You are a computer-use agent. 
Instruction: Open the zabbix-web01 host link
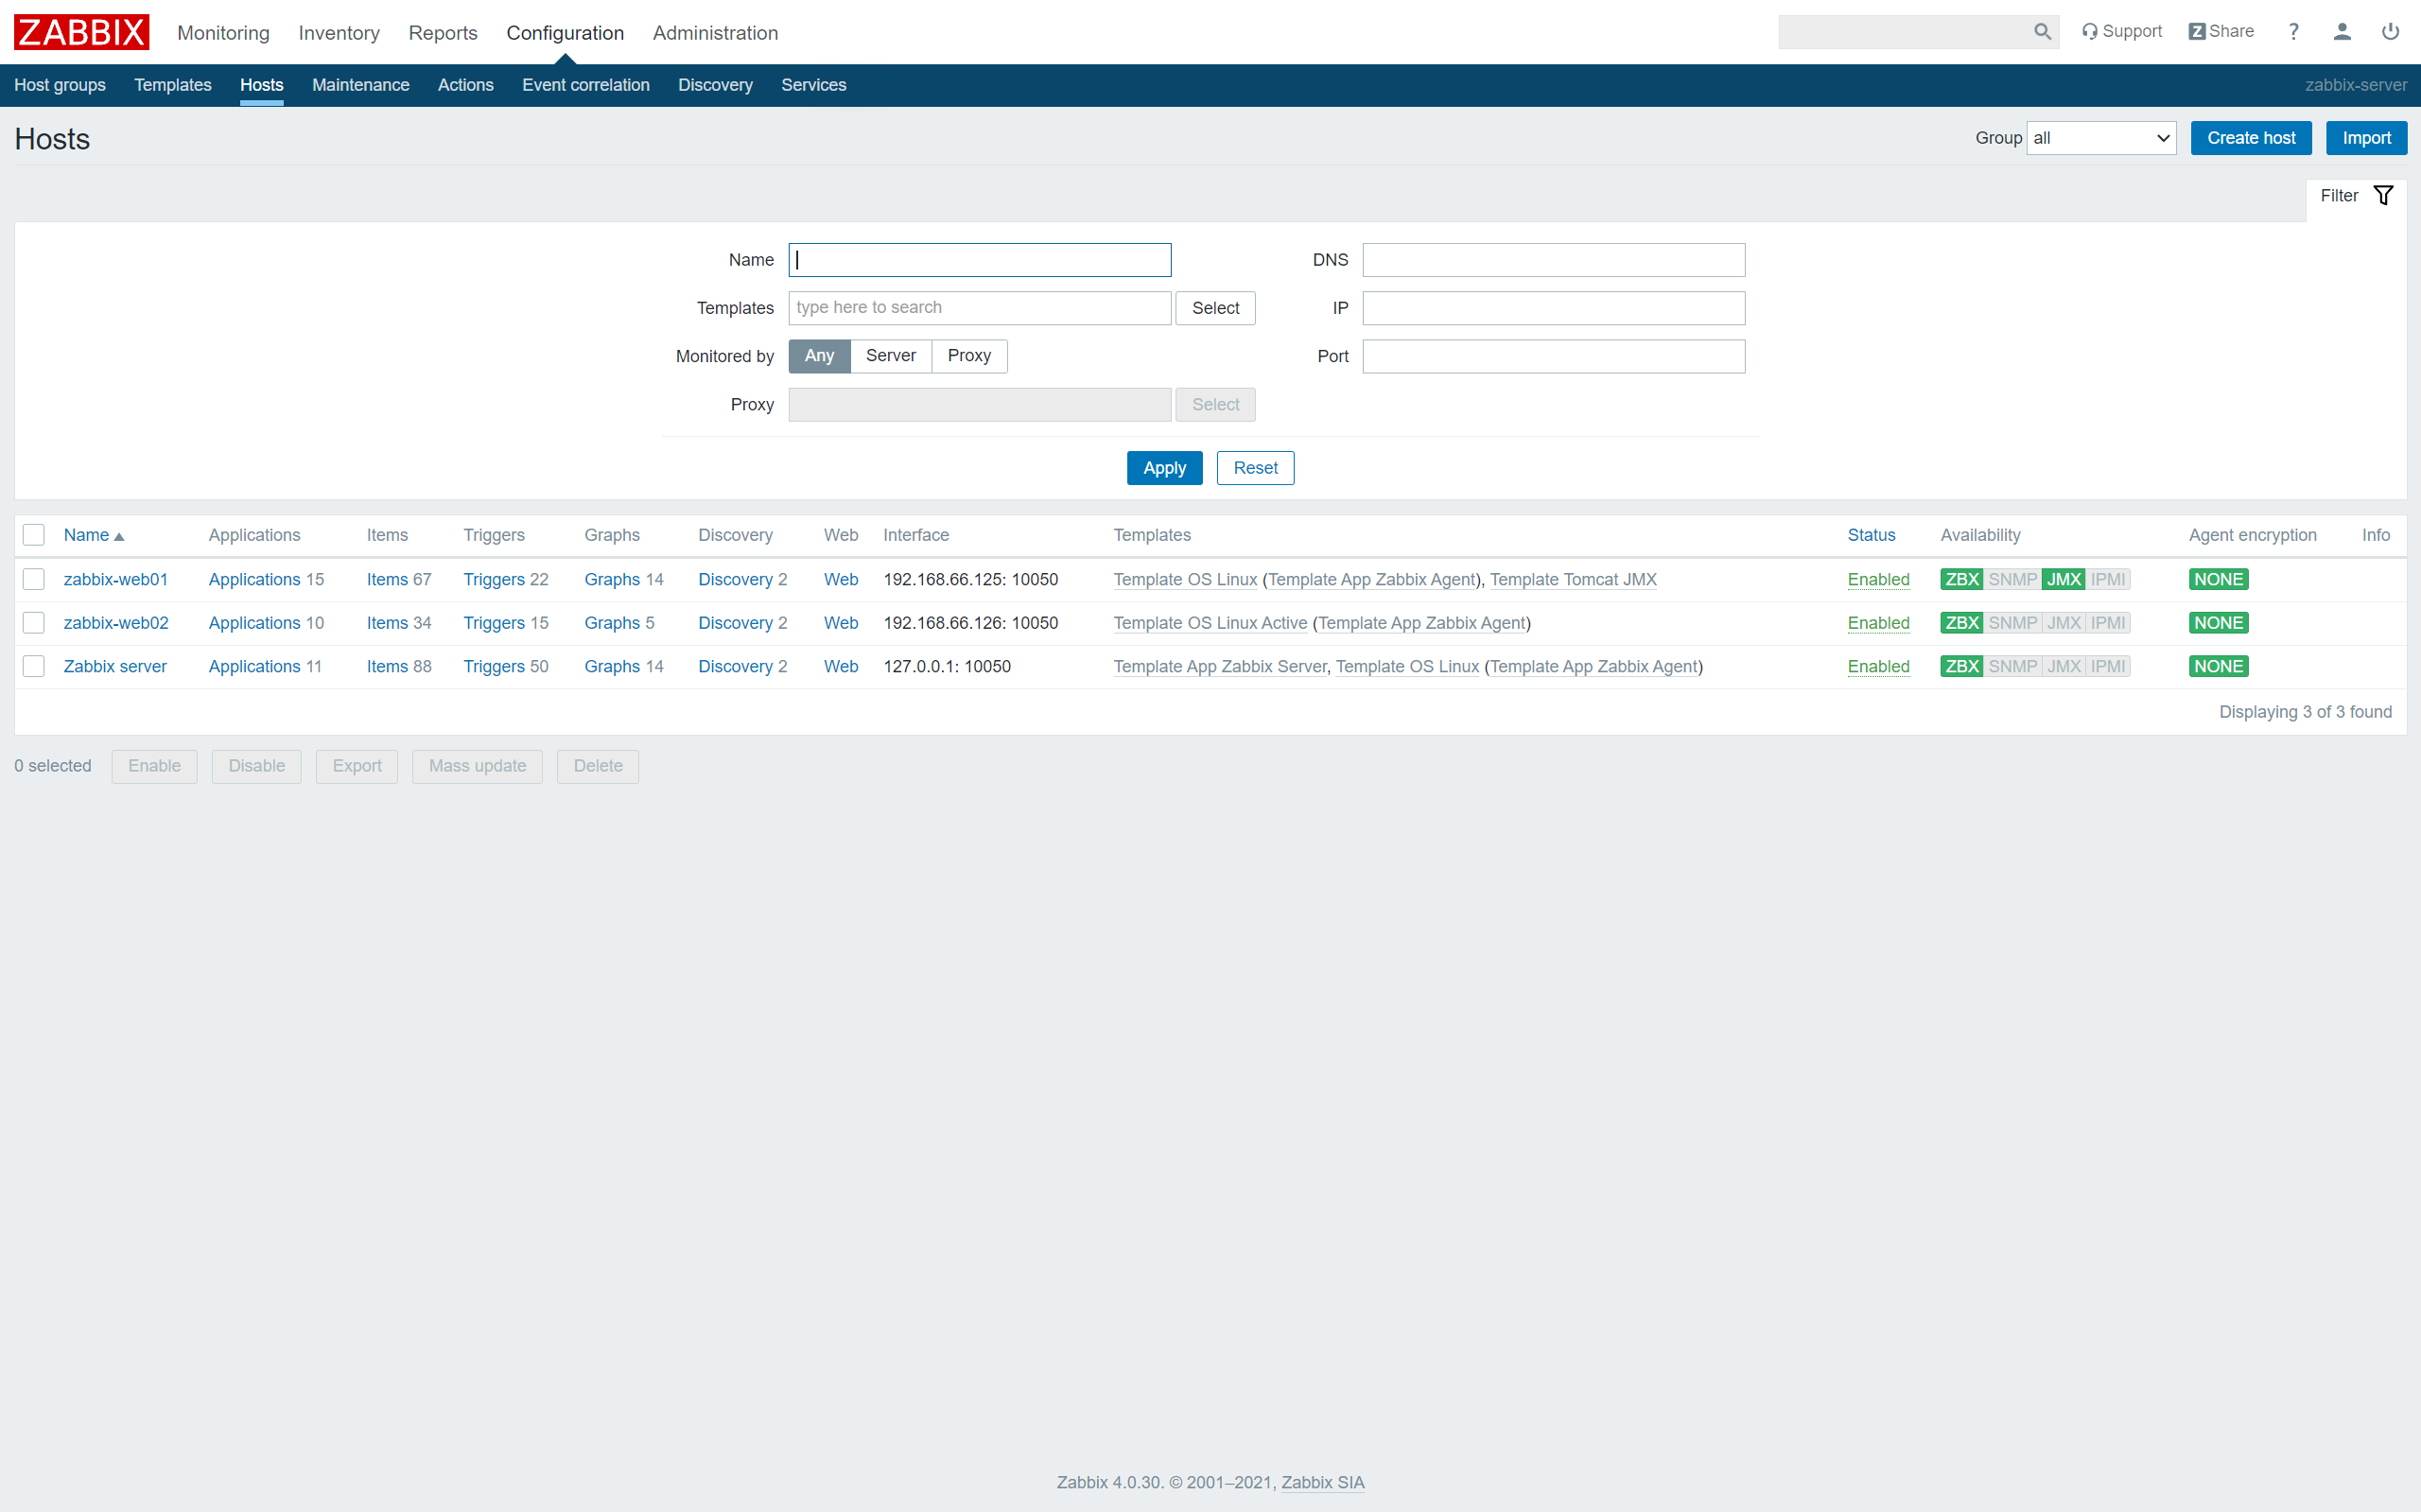coord(116,579)
